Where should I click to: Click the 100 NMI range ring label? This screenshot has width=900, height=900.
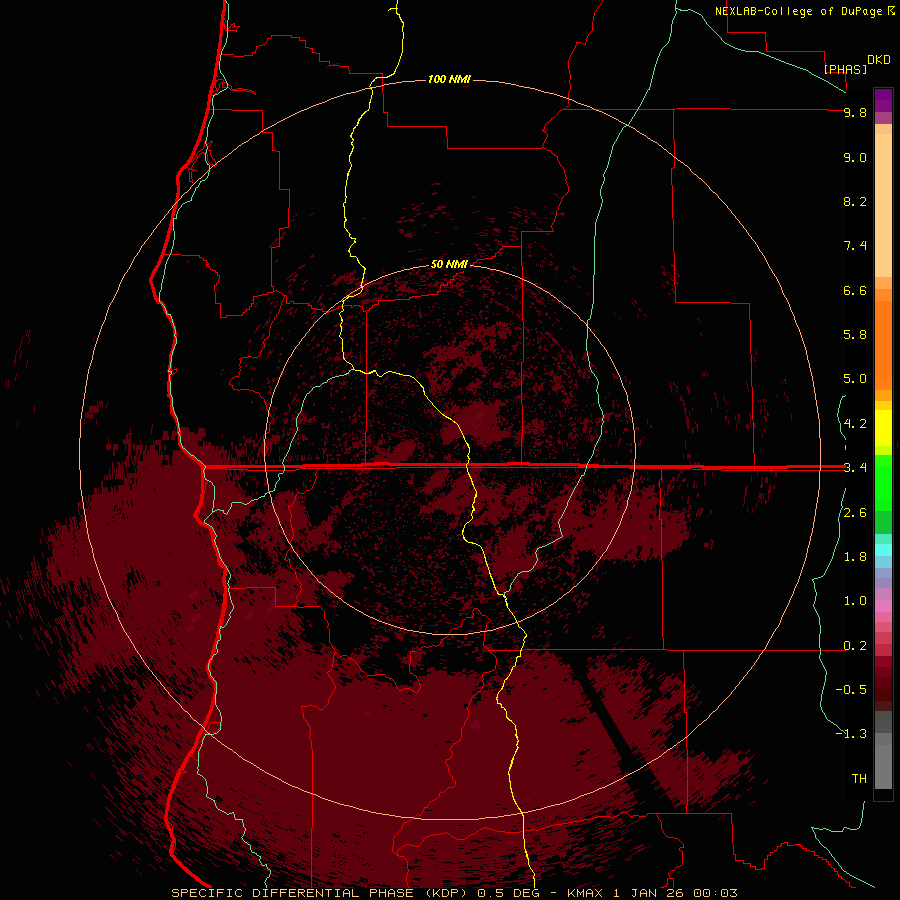pos(449,79)
